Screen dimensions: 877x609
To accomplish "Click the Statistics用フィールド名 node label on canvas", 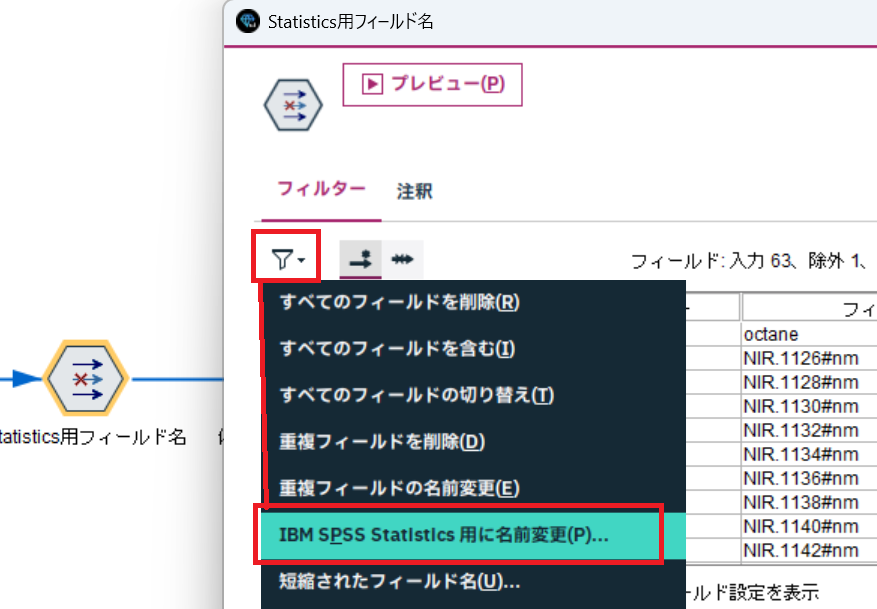I will (x=92, y=437).
